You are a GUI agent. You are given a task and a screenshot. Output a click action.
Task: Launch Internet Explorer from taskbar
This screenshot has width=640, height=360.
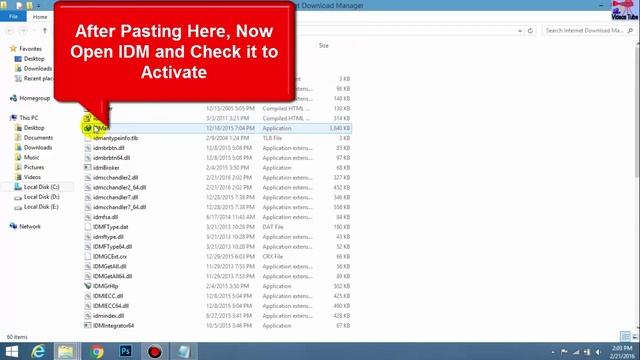click(x=38, y=351)
